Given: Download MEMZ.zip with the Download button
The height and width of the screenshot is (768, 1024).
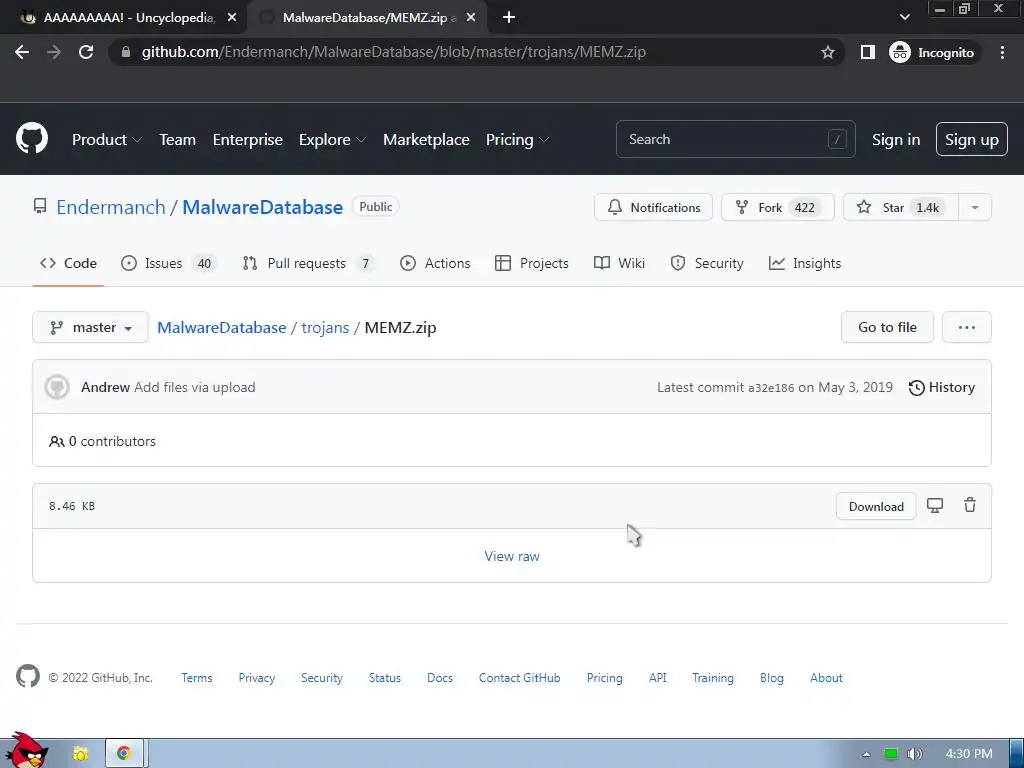Looking at the screenshot, I should pyautogui.click(x=876, y=506).
